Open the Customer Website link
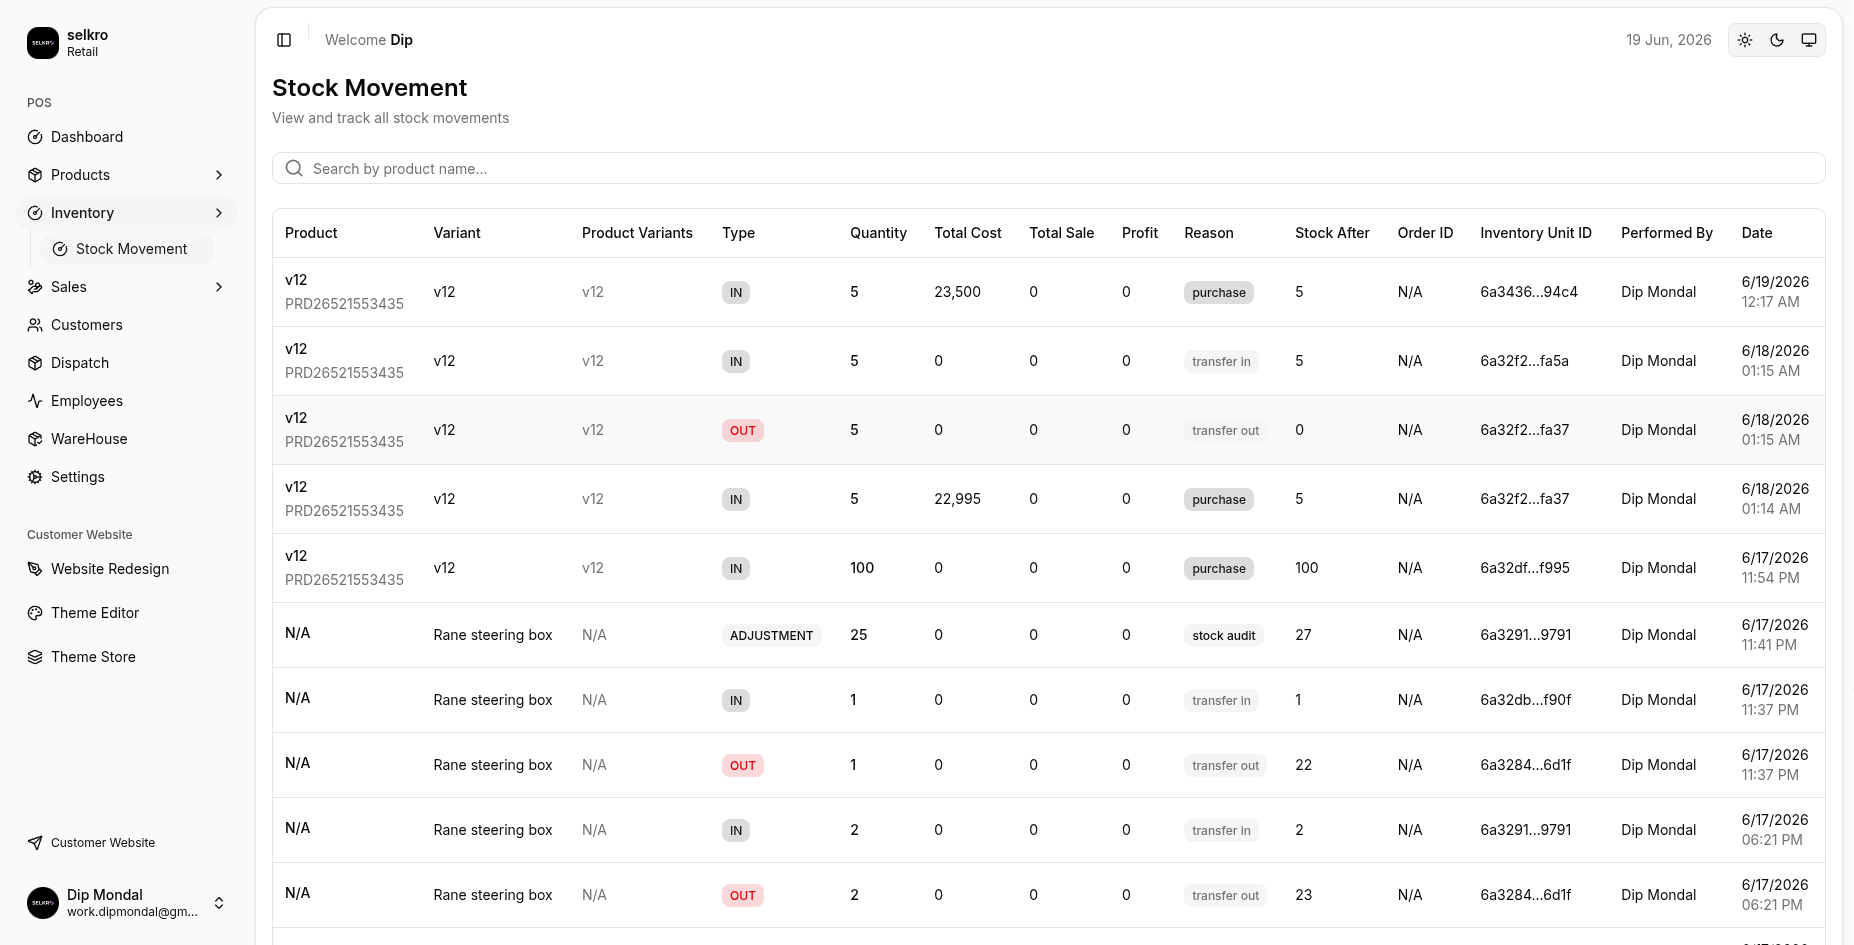This screenshot has width=1854, height=945. (127, 843)
